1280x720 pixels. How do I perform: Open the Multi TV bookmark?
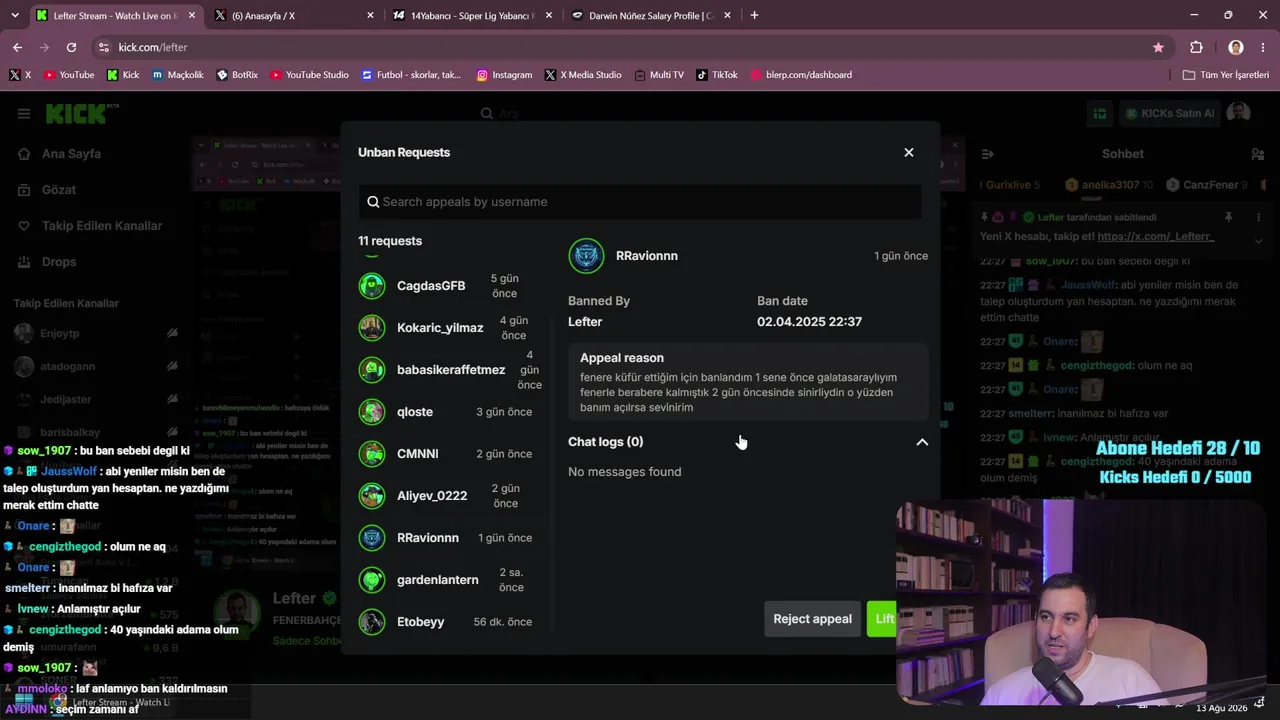659,75
